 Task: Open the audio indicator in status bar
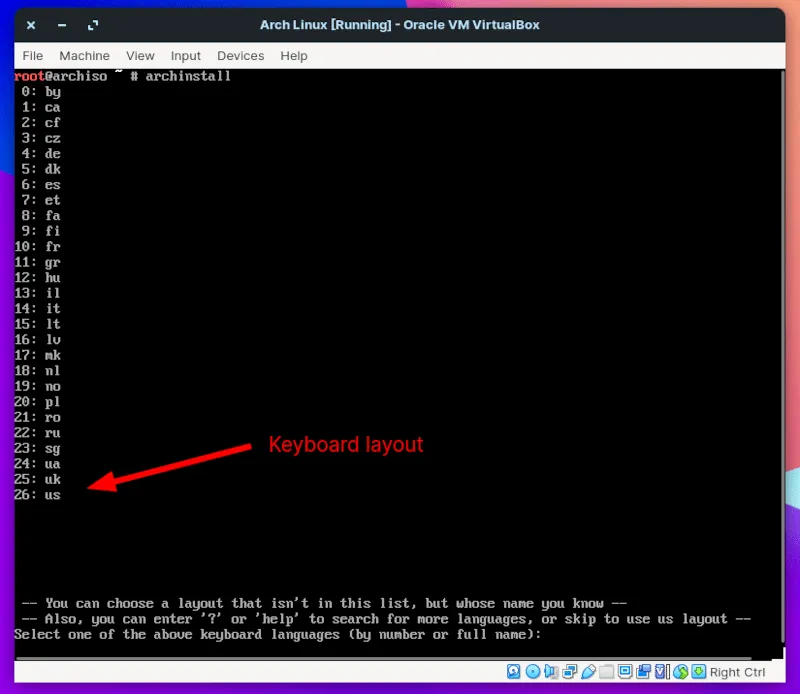click(x=552, y=672)
